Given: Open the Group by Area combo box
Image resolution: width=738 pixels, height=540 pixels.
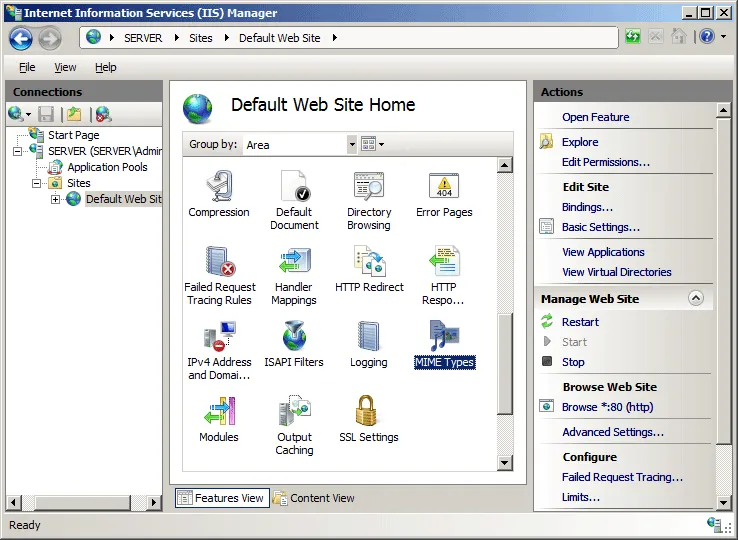Looking at the screenshot, I should 300,145.
